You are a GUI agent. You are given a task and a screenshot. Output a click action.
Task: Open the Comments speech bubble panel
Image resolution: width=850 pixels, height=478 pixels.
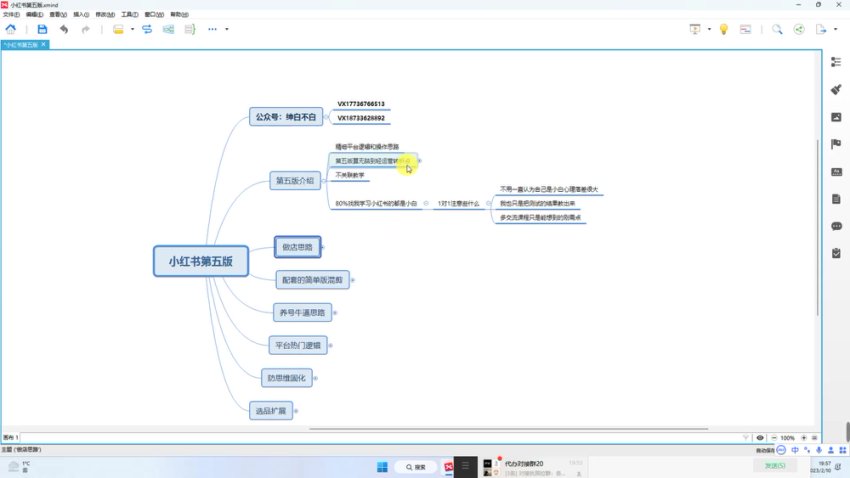coord(836,226)
